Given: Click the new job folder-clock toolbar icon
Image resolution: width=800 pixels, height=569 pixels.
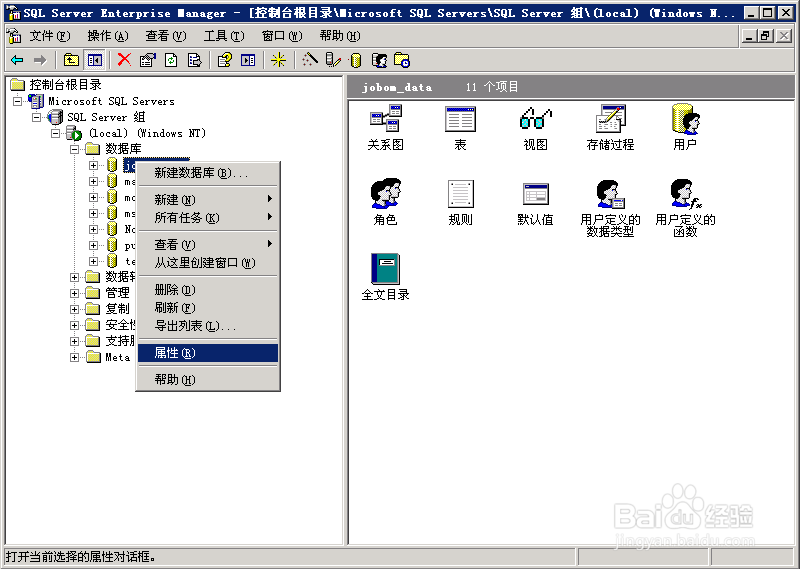Looking at the screenshot, I should coord(402,60).
